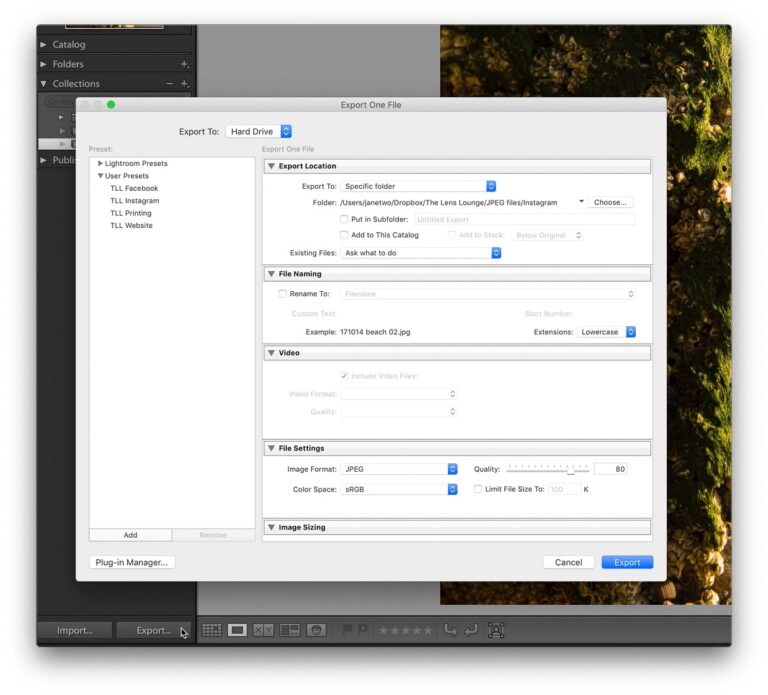Click the Remove preset button
This screenshot has width=768, height=695.
[x=213, y=535]
